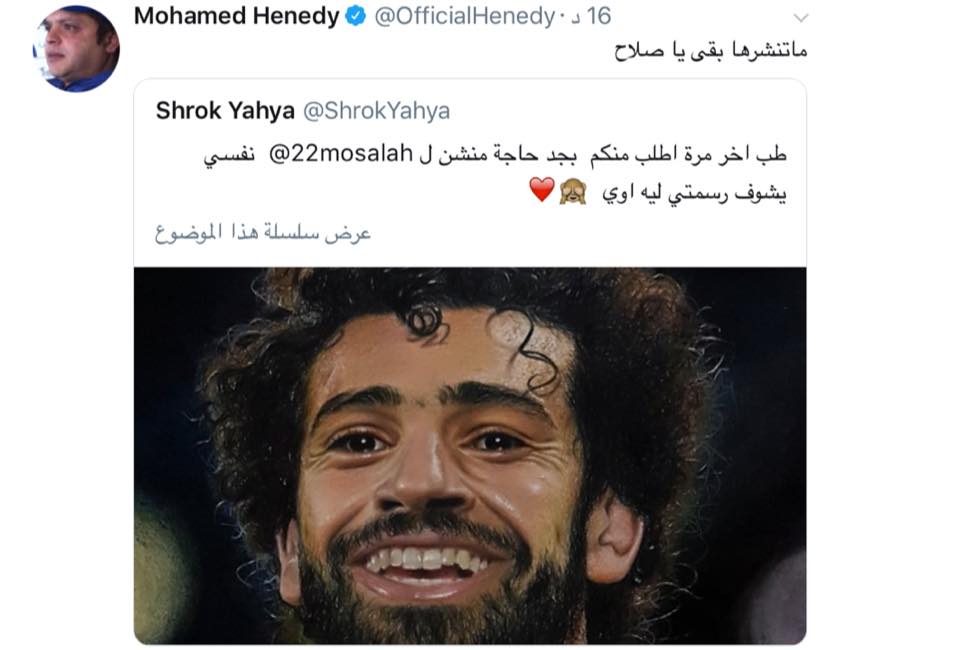Viewport: 960px width, 650px height.
Task: Click "عرض سلسلة هذا الموضوع" thread link
Action: point(263,233)
